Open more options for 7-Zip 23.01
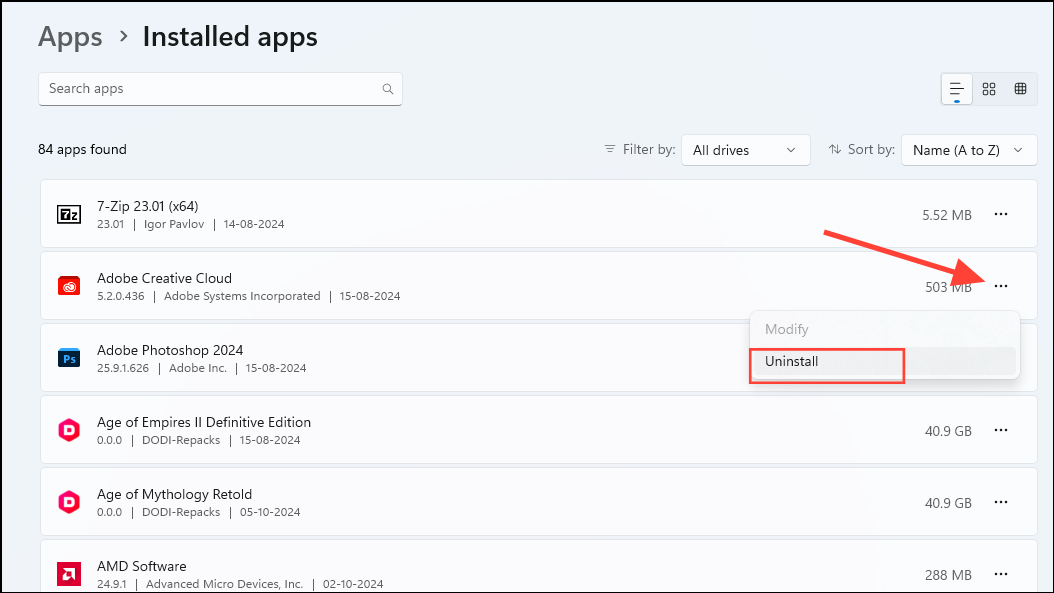This screenshot has height=593, width=1054. click(x=1001, y=214)
